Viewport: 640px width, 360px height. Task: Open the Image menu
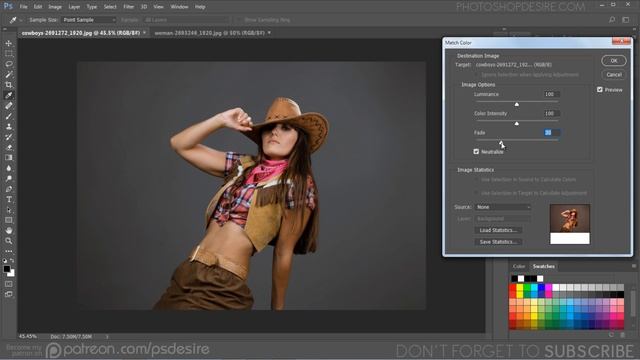click(x=55, y=7)
